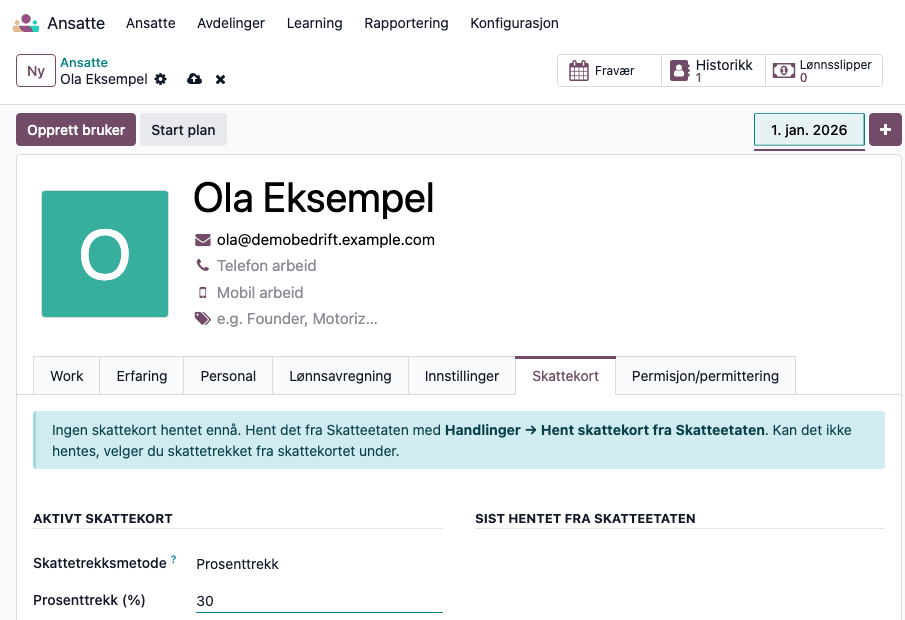The height and width of the screenshot is (620, 905).
Task: Discard changes with the X icon
Action: click(x=220, y=80)
